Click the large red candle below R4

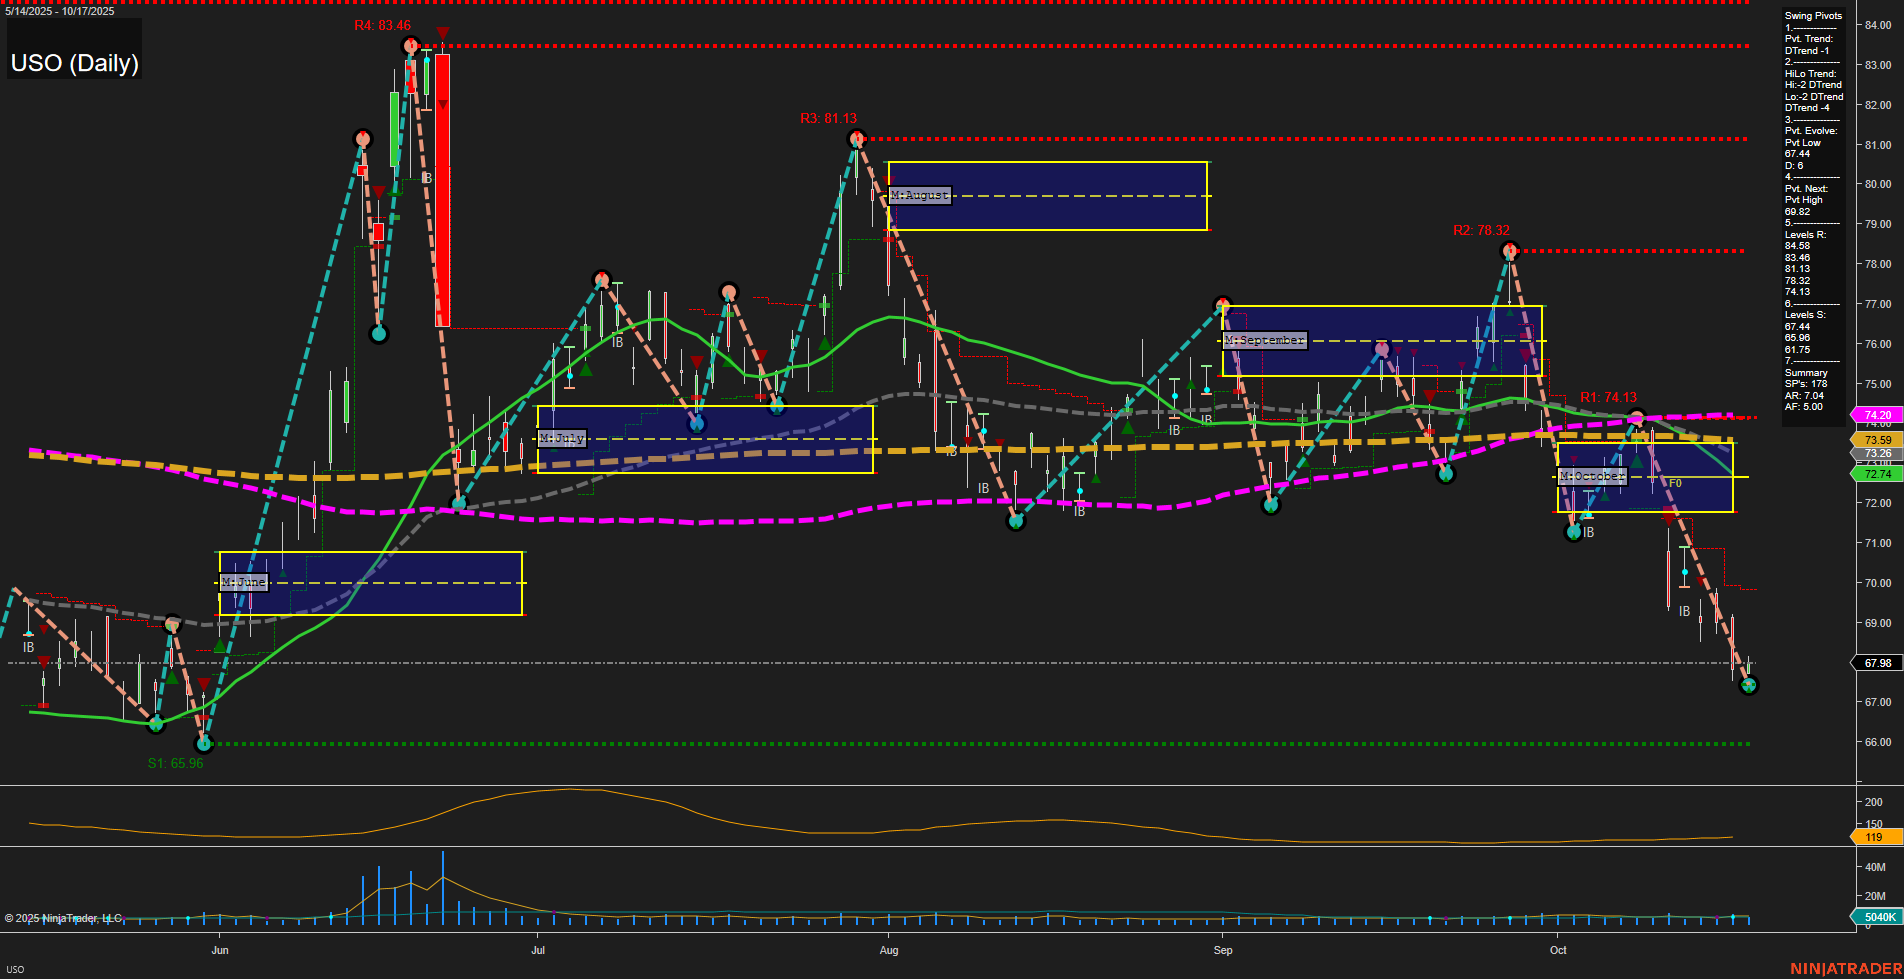tap(442, 190)
